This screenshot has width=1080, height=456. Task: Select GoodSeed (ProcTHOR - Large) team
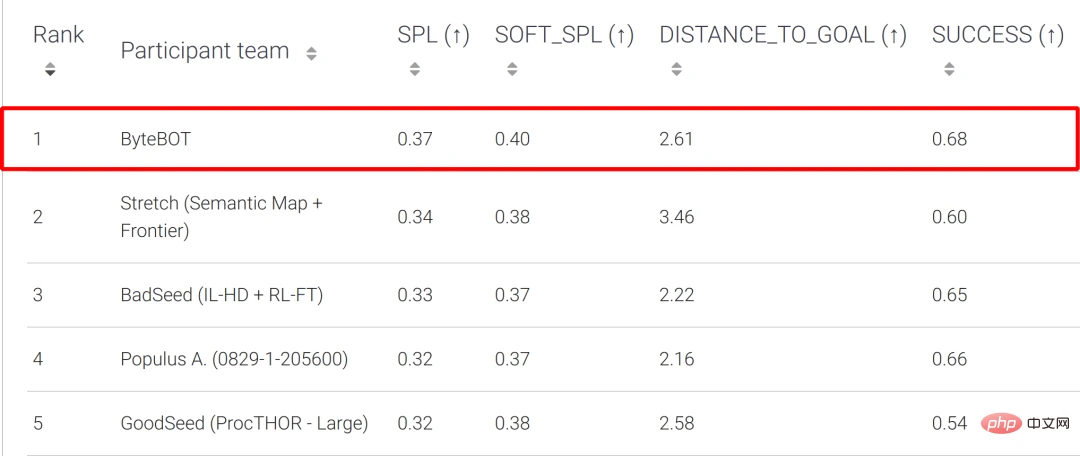[x=244, y=423]
